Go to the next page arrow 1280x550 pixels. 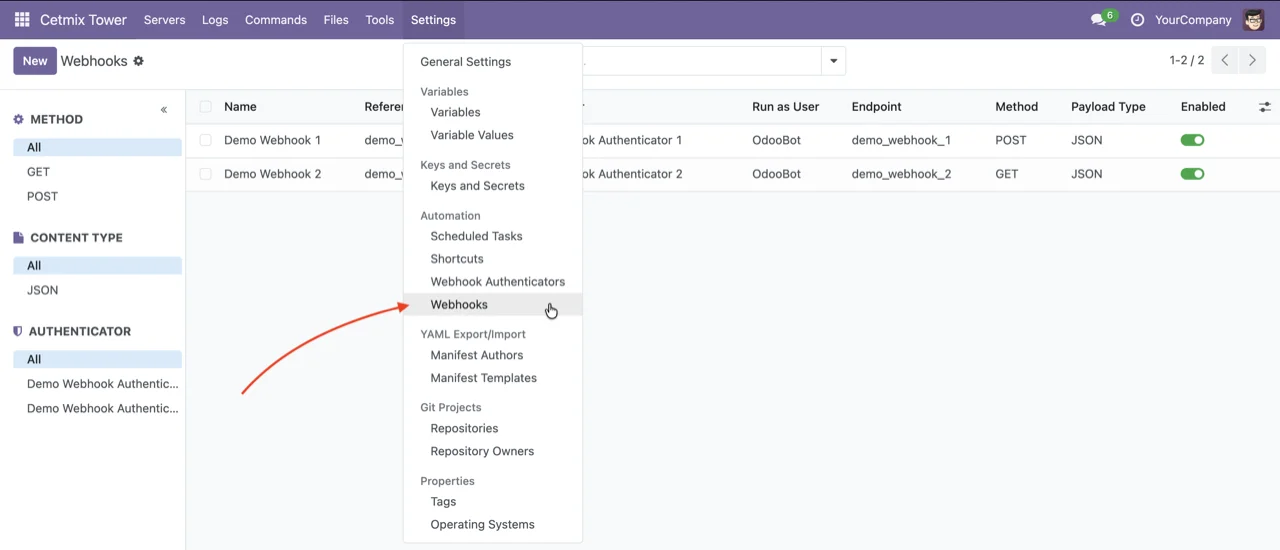tap(1252, 61)
